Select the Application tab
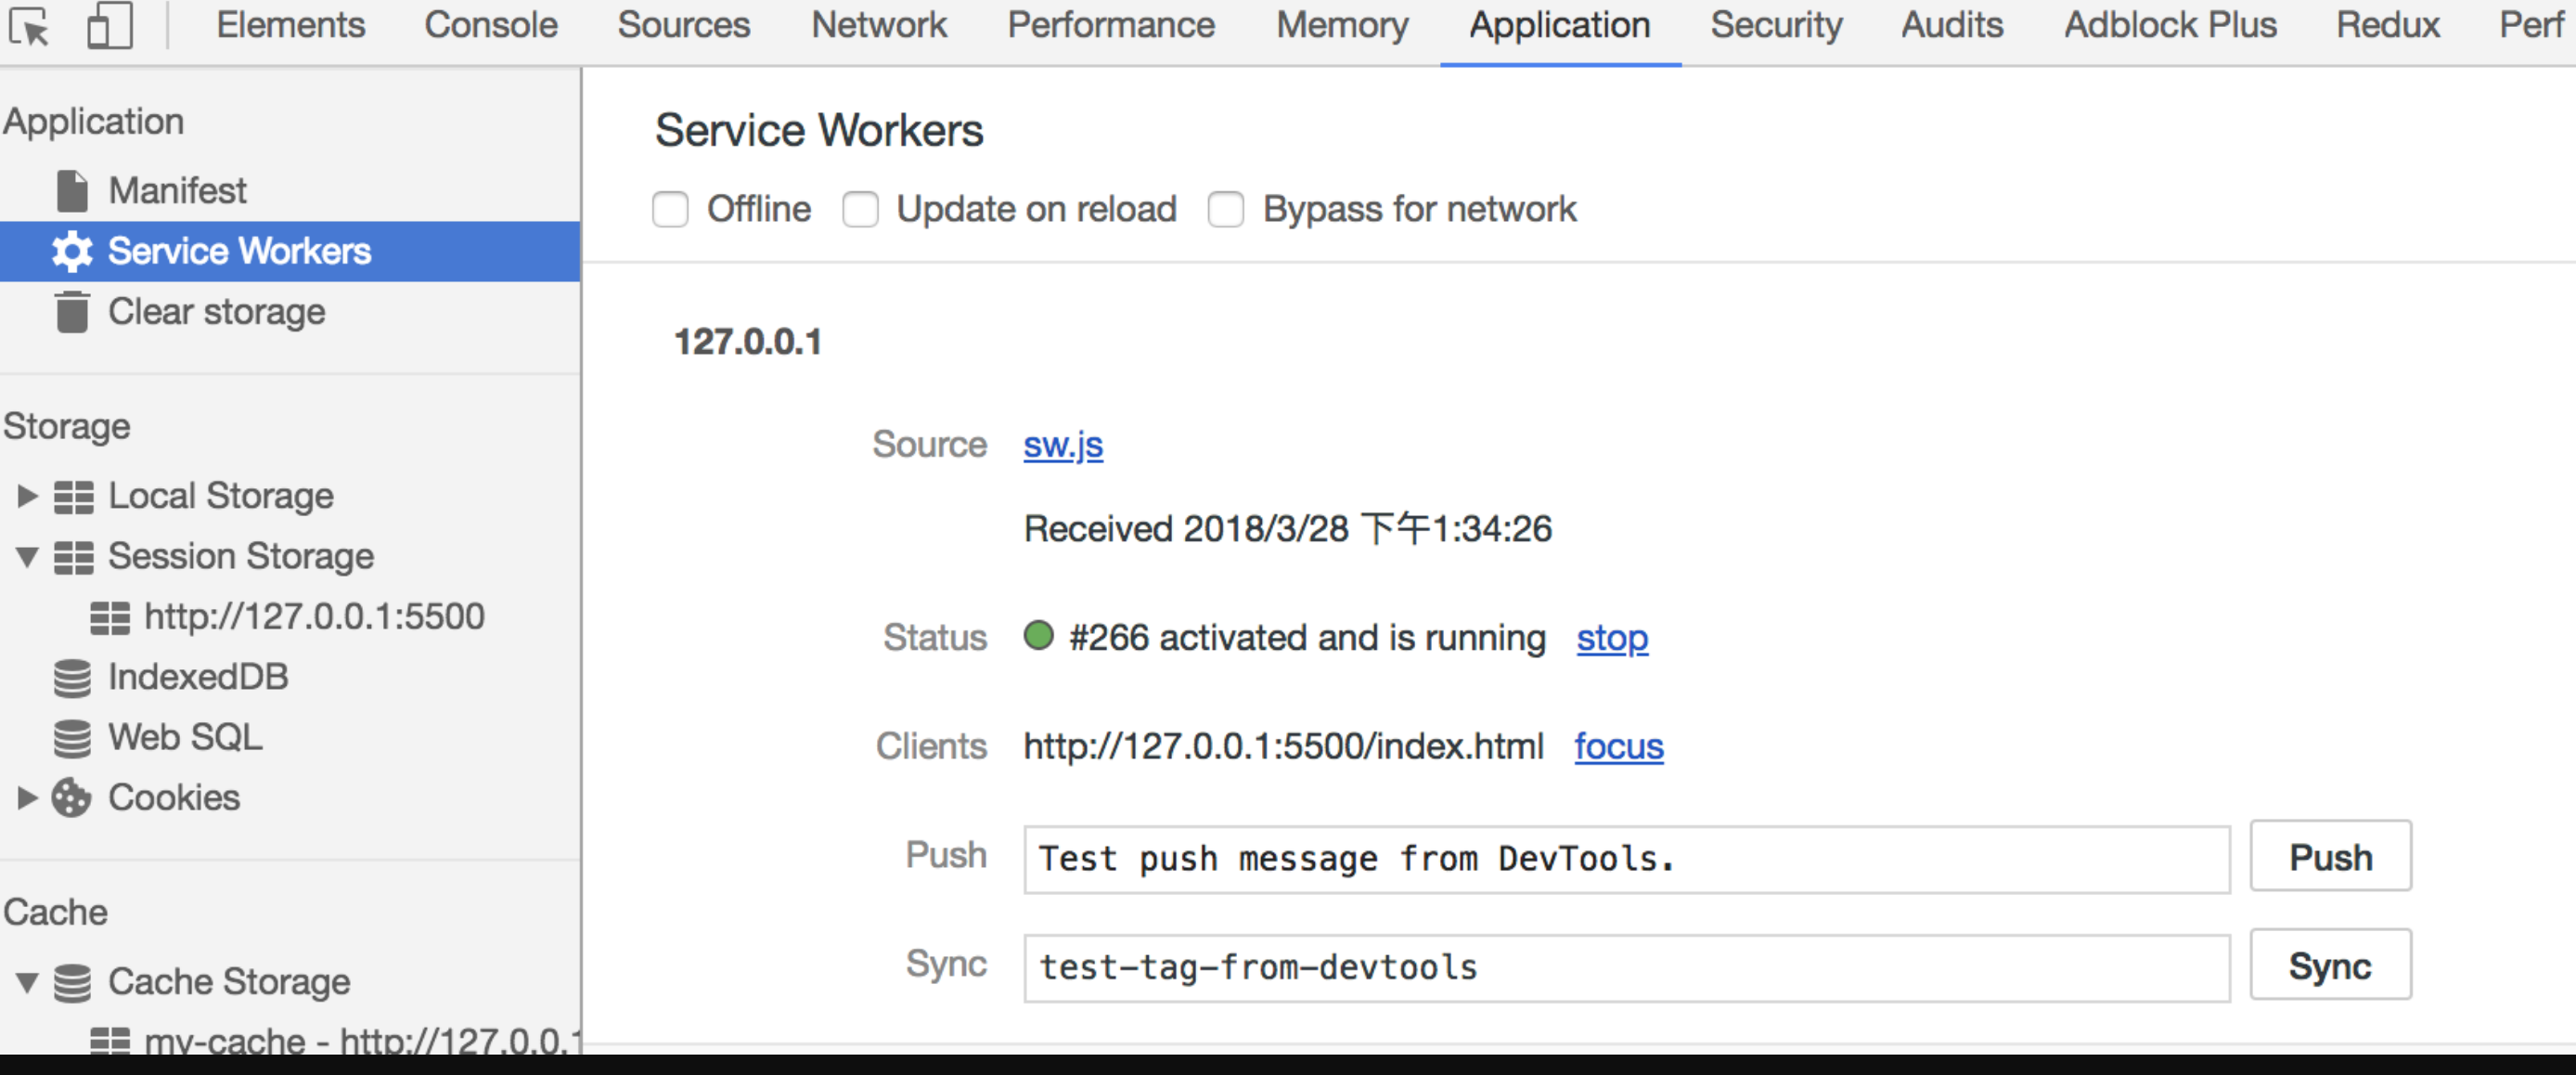2576x1075 pixels. [1560, 25]
